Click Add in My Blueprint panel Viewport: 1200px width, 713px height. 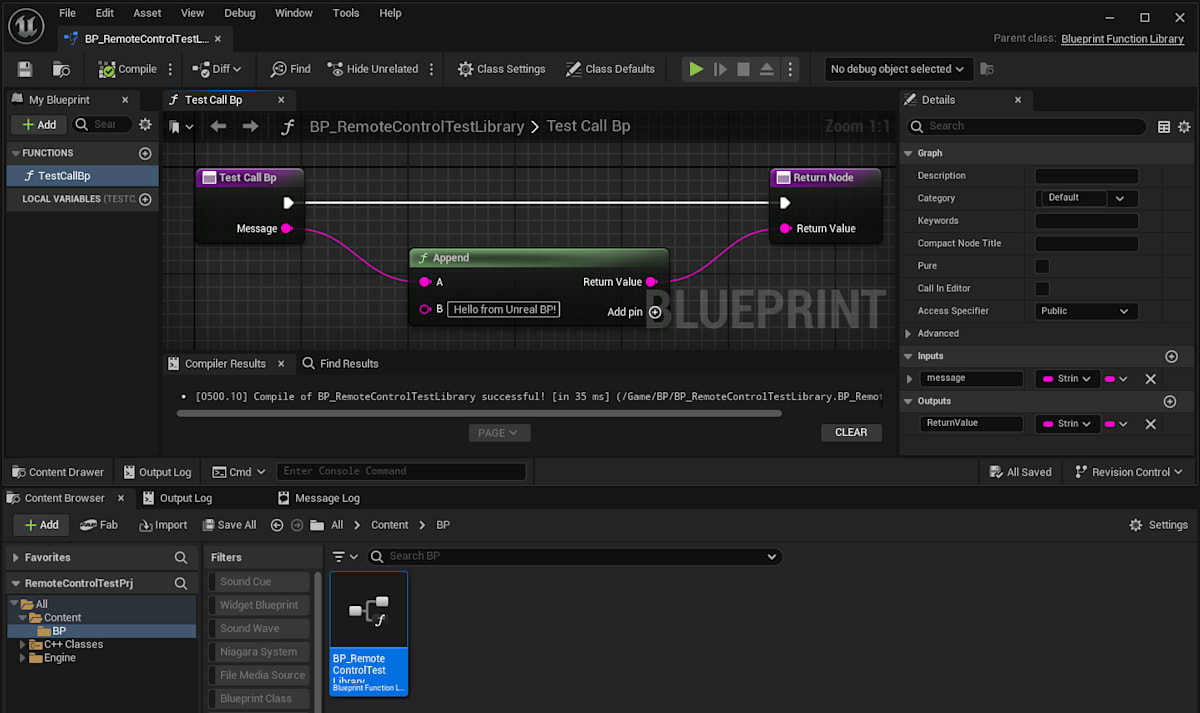point(38,124)
